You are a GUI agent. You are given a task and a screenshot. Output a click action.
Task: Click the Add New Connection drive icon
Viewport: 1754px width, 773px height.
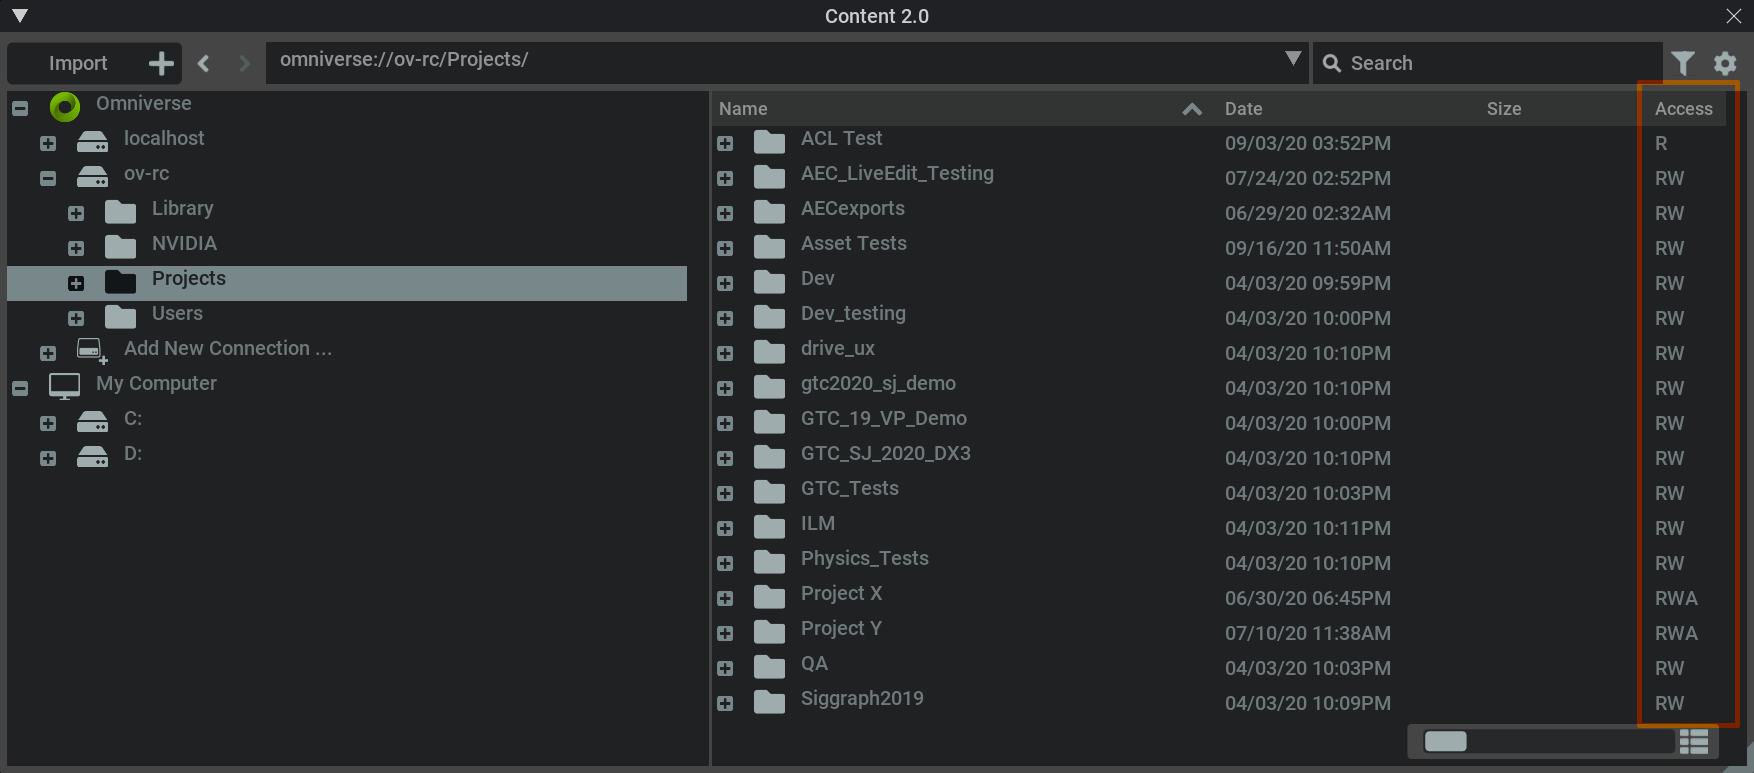pyautogui.click(x=91, y=350)
